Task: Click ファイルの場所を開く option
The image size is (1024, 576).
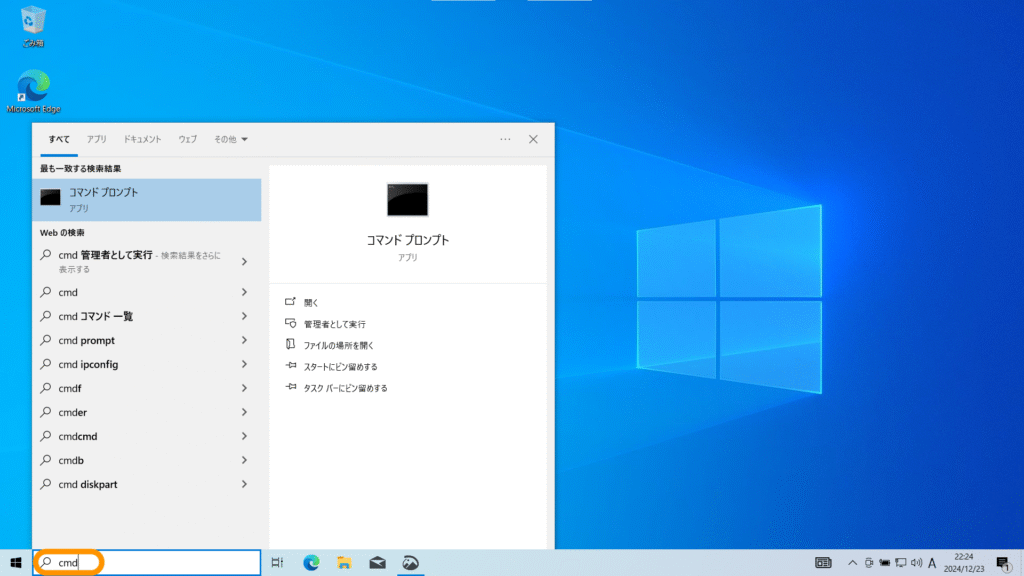Action: [x=338, y=345]
